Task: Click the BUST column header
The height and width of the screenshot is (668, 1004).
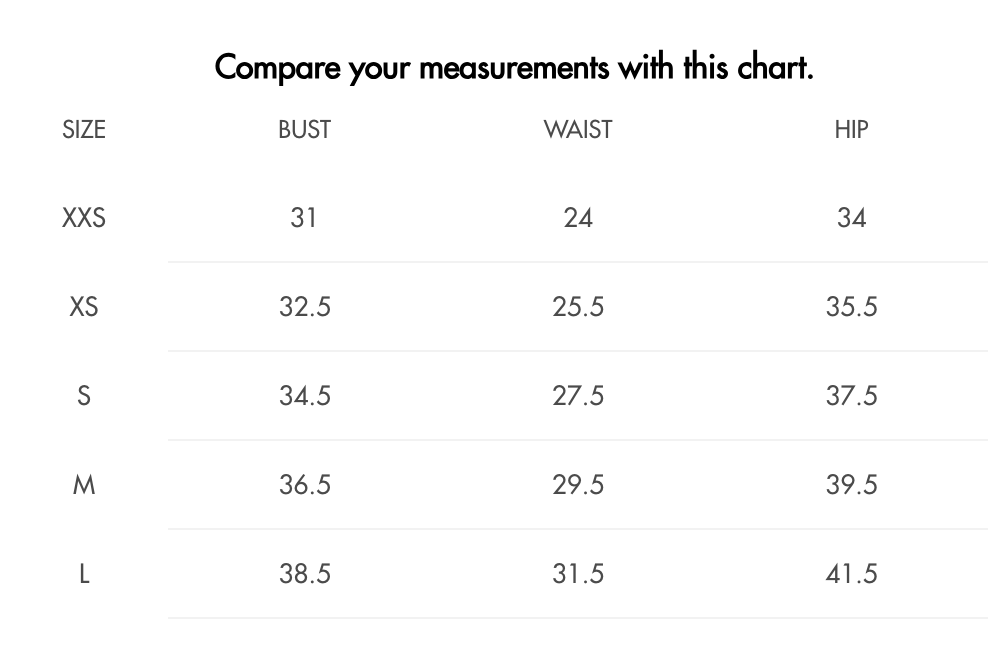Action: 304,129
